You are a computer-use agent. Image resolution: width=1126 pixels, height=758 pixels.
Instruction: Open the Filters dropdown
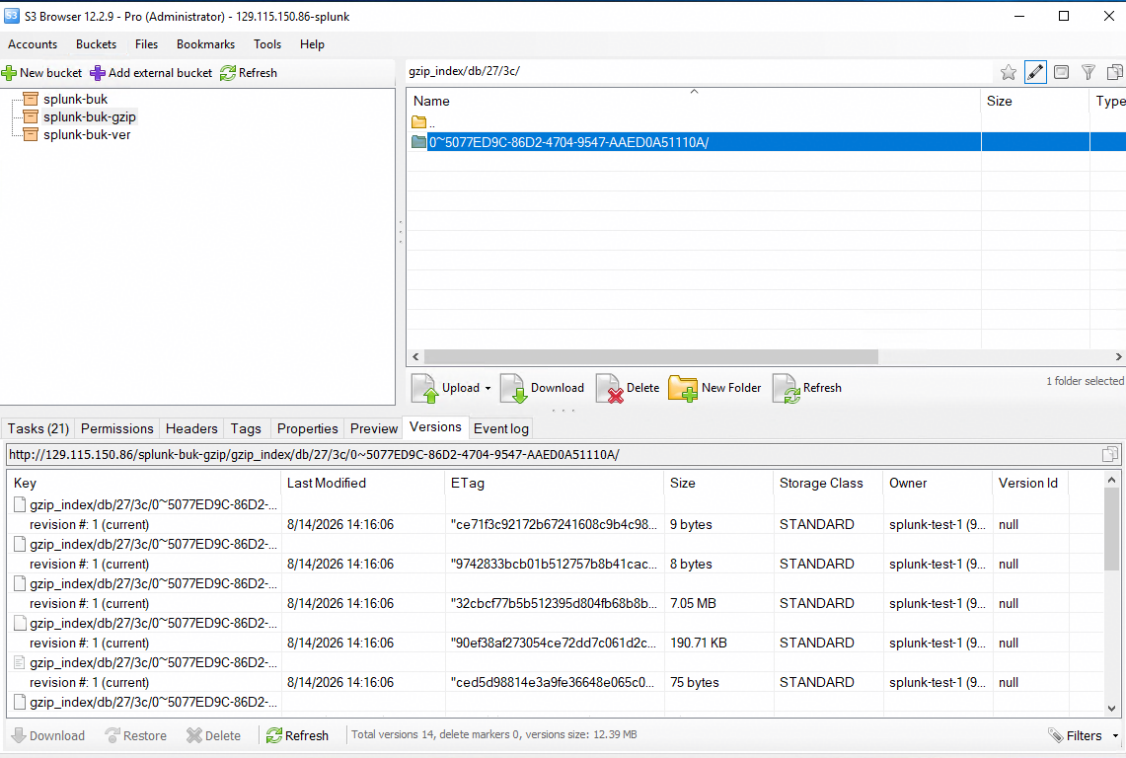pyautogui.click(x=1084, y=736)
